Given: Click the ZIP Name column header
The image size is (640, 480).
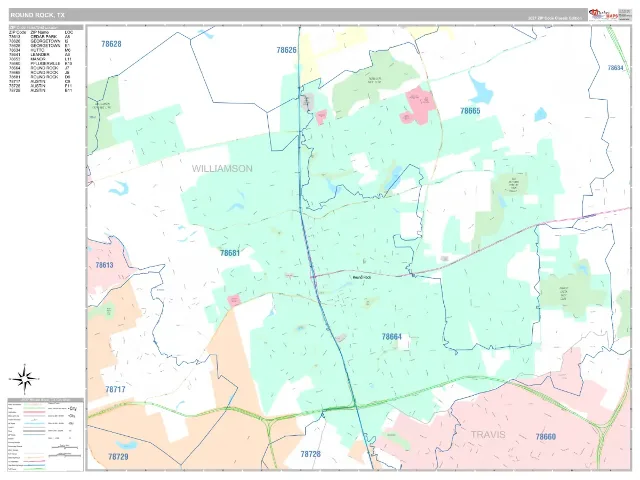Looking at the screenshot, I should pos(40,32).
